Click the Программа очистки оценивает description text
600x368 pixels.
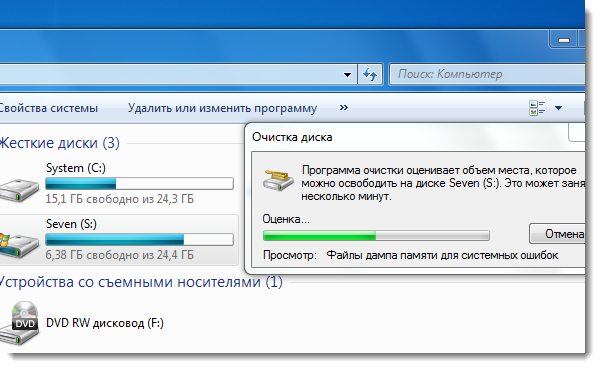pyautogui.click(x=443, y=183)
